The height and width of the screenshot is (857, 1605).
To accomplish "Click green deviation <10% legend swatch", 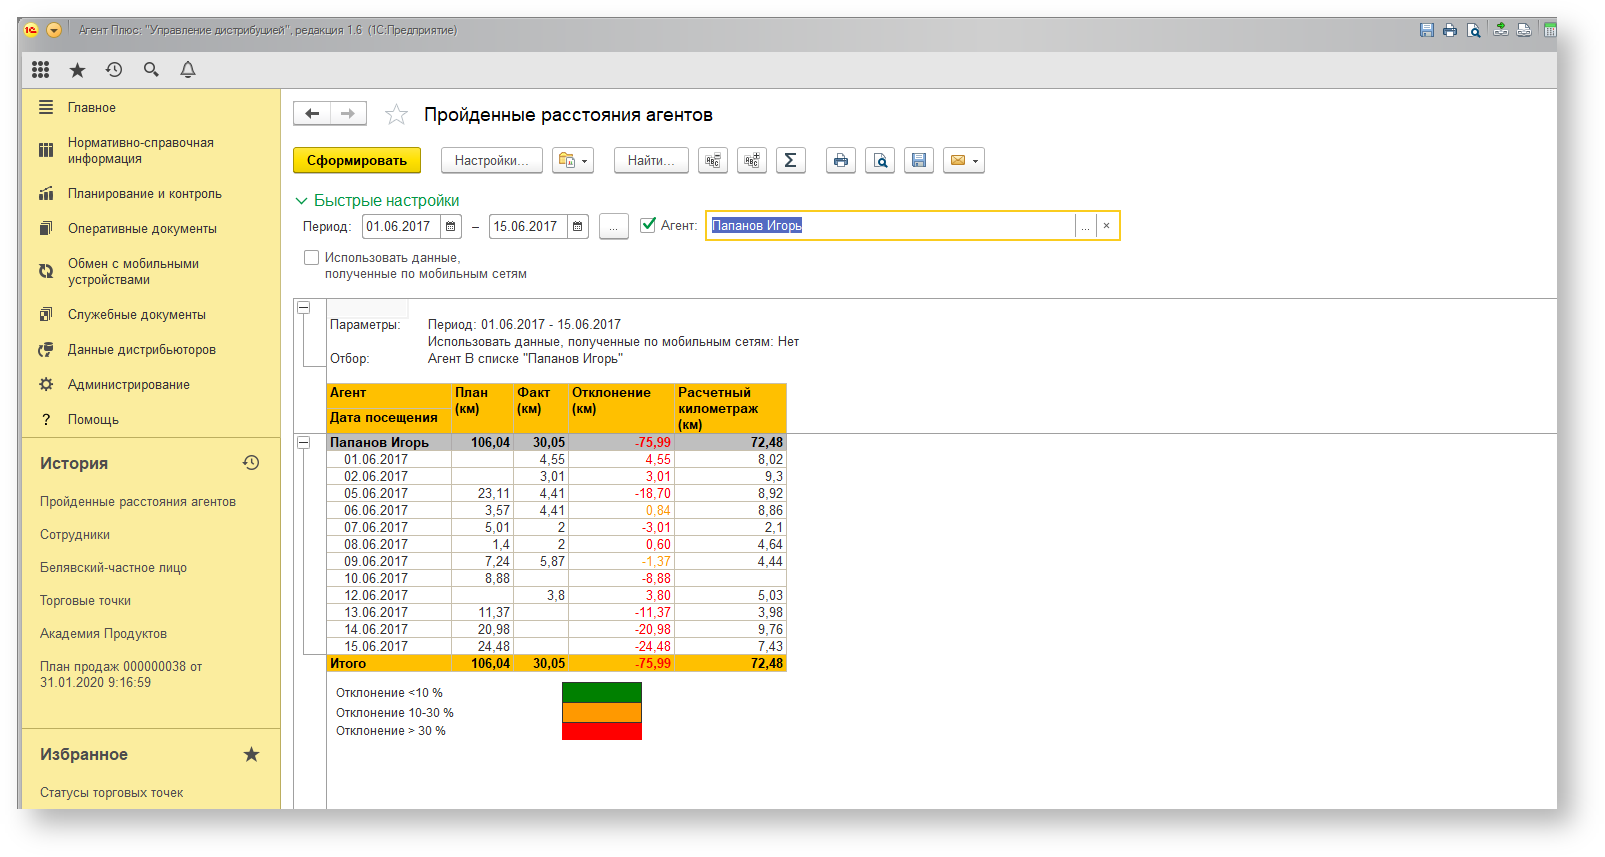I will pyautogui.click(x=601, y=692).
